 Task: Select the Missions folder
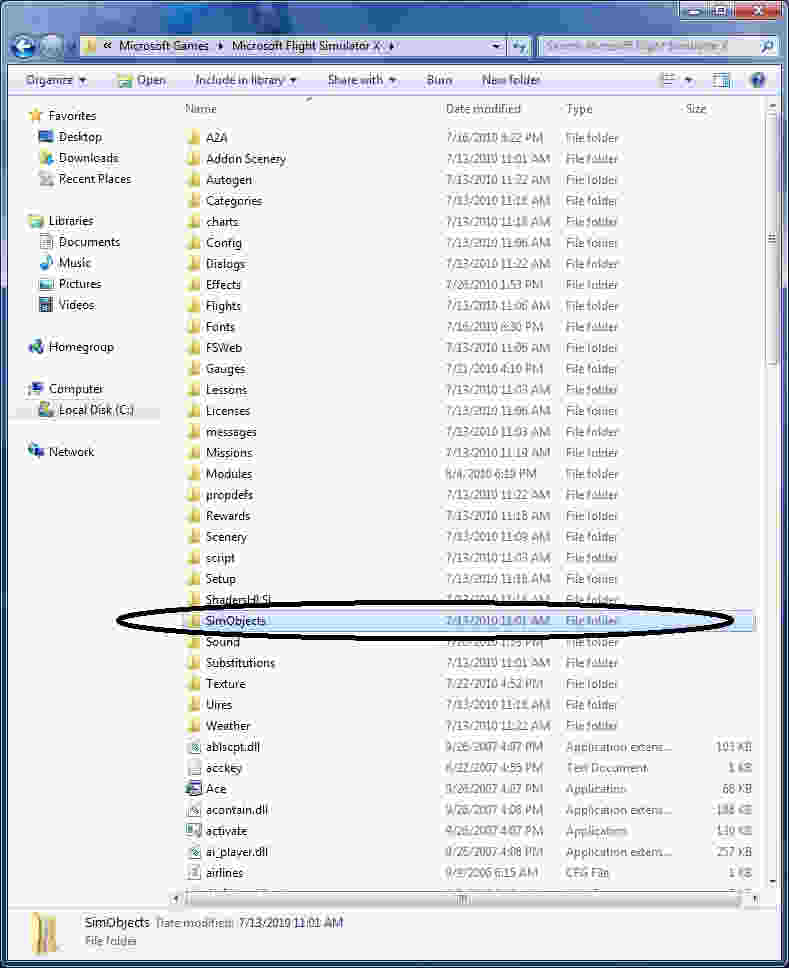pyautogui.click(x=229, y=453)
